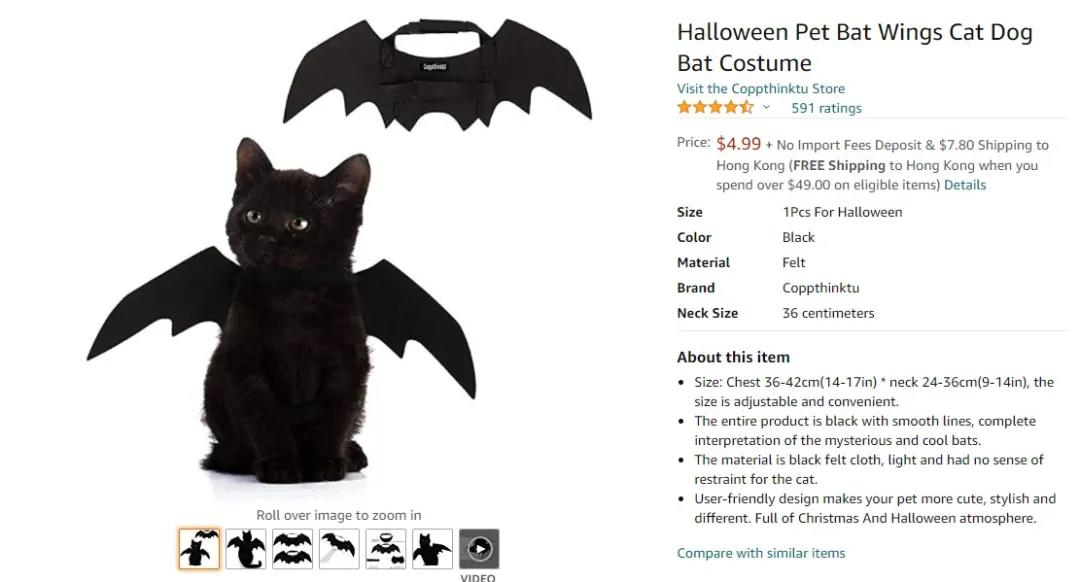Click the FREE Shipping bold text

pyautogui.click(x=839, y=165)
